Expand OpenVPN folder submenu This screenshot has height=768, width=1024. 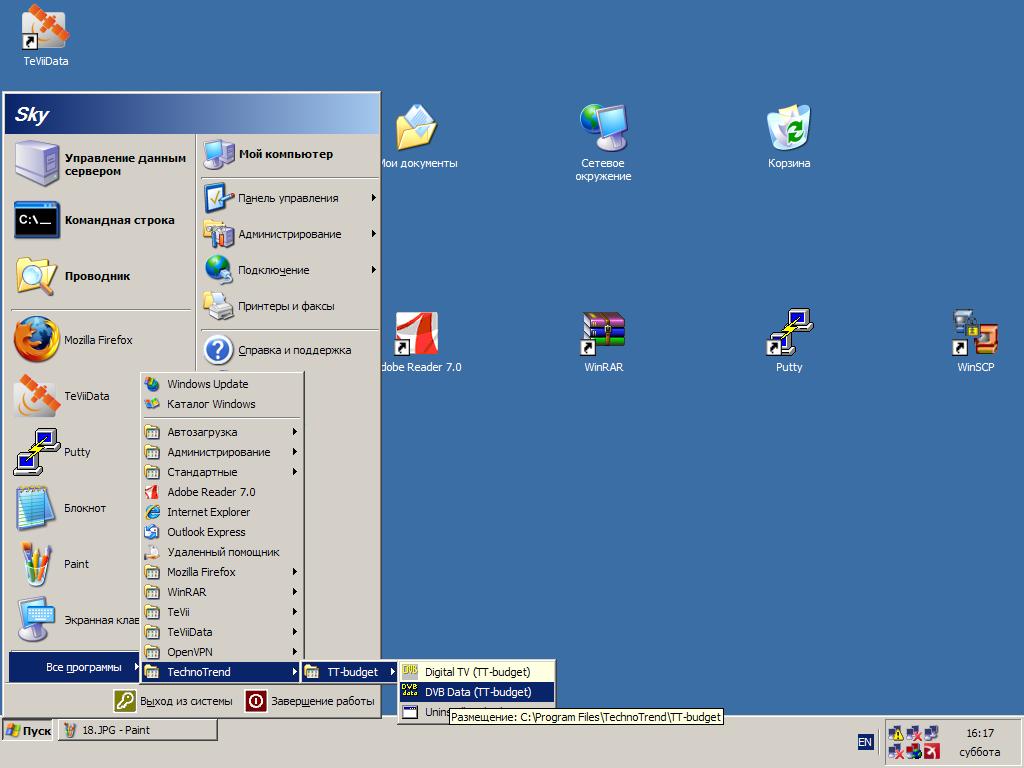tap(222, 652)
